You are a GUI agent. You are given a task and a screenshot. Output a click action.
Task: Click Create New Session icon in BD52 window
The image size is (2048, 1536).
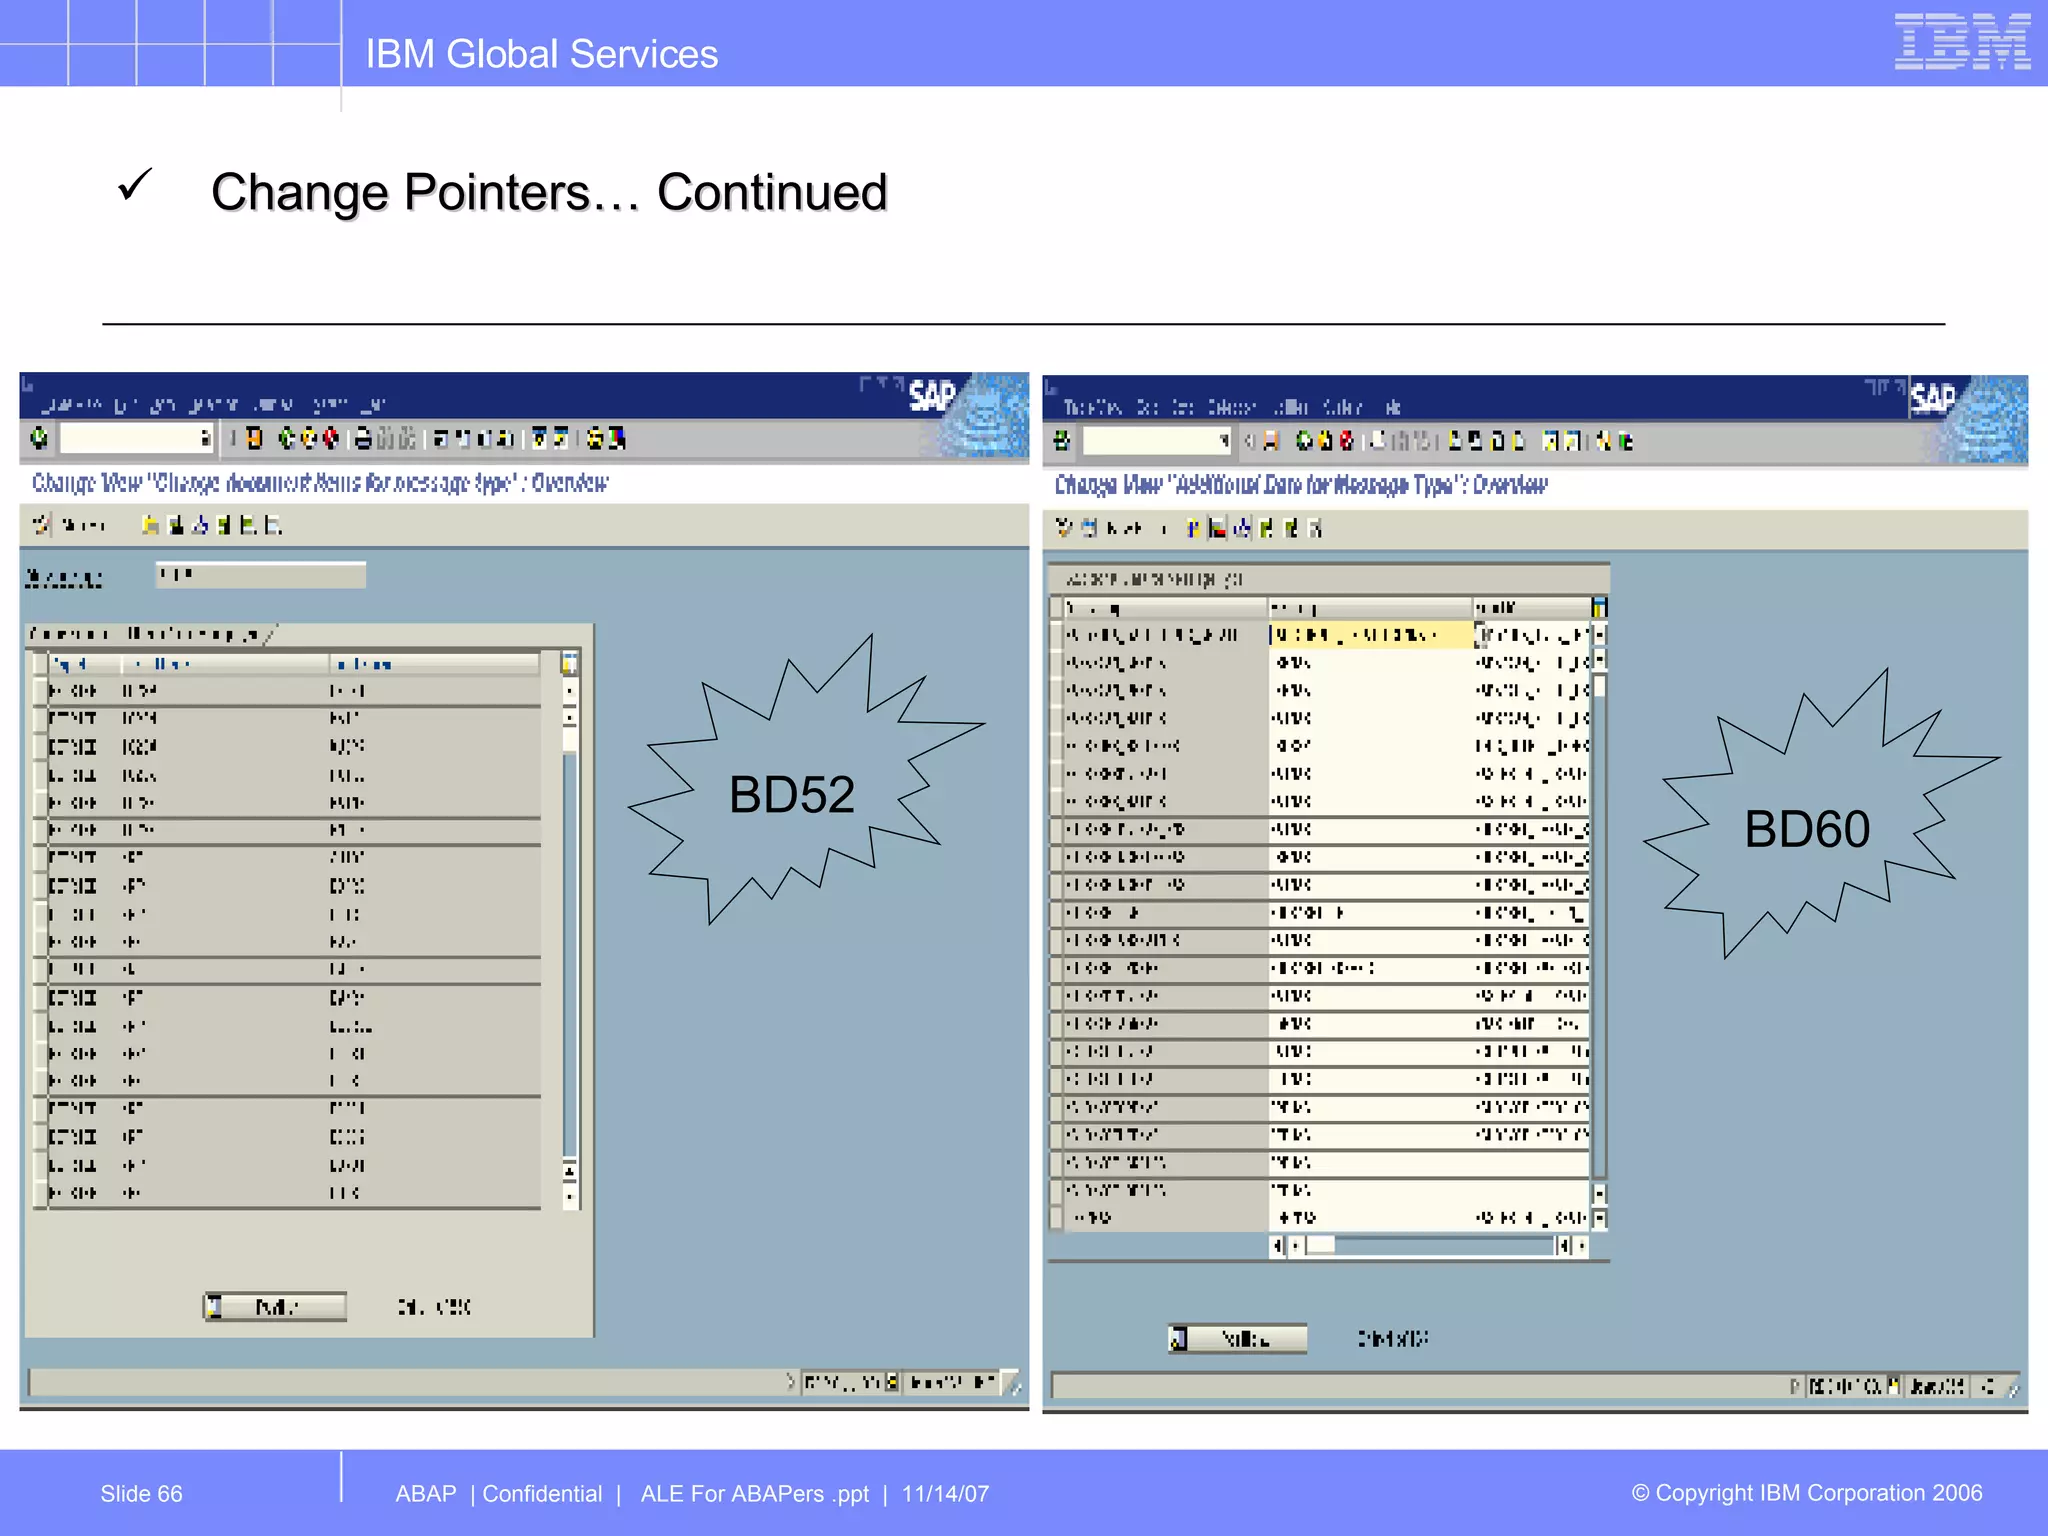coord(537,438)
